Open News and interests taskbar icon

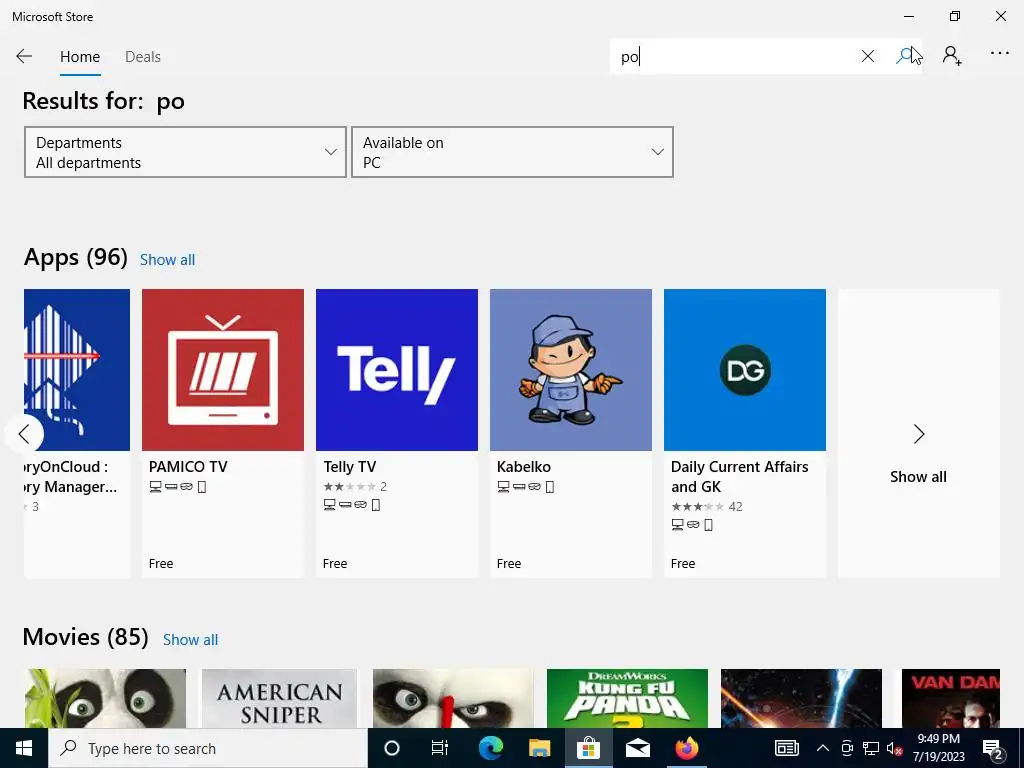786,748
